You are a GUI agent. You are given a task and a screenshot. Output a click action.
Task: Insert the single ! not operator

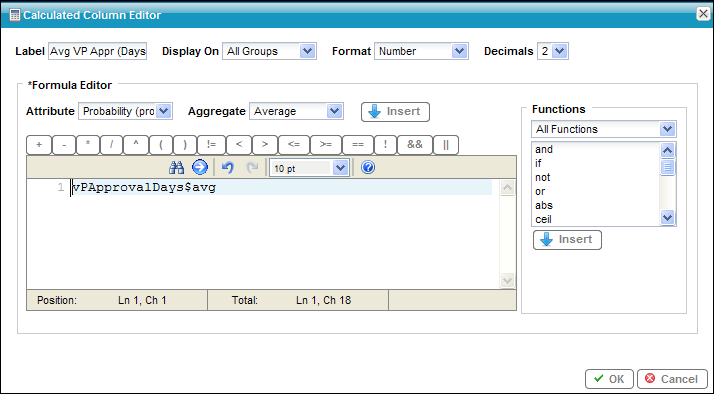pos(385,145)
